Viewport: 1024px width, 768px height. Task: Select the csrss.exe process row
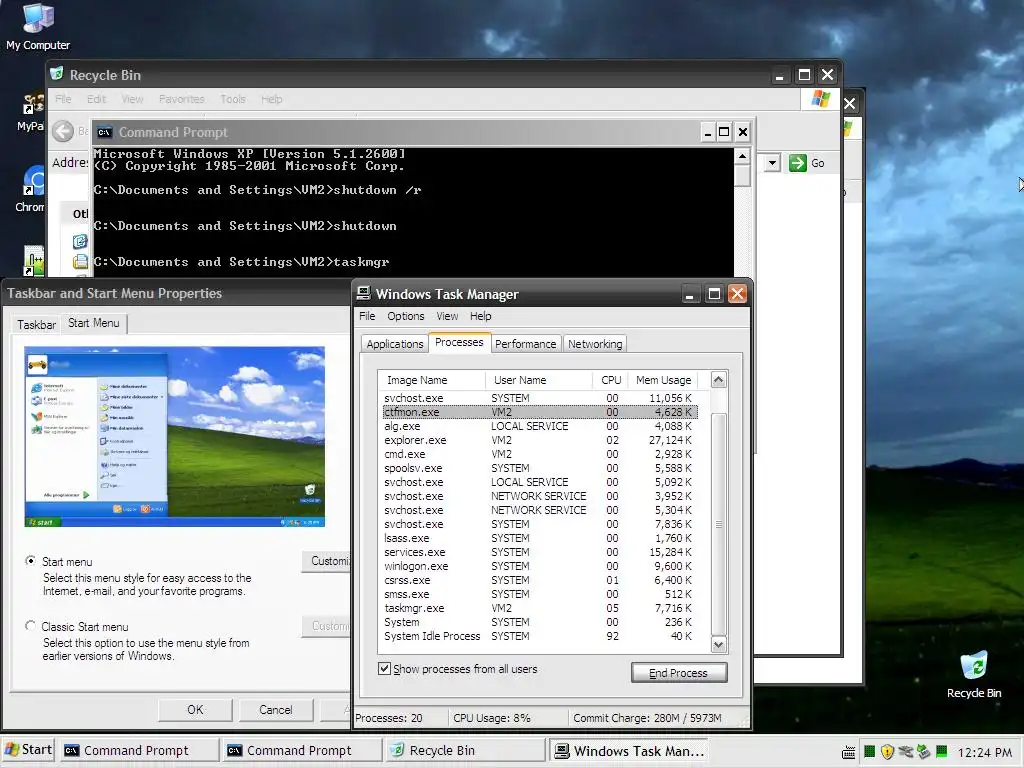click(x=539, y=580)
